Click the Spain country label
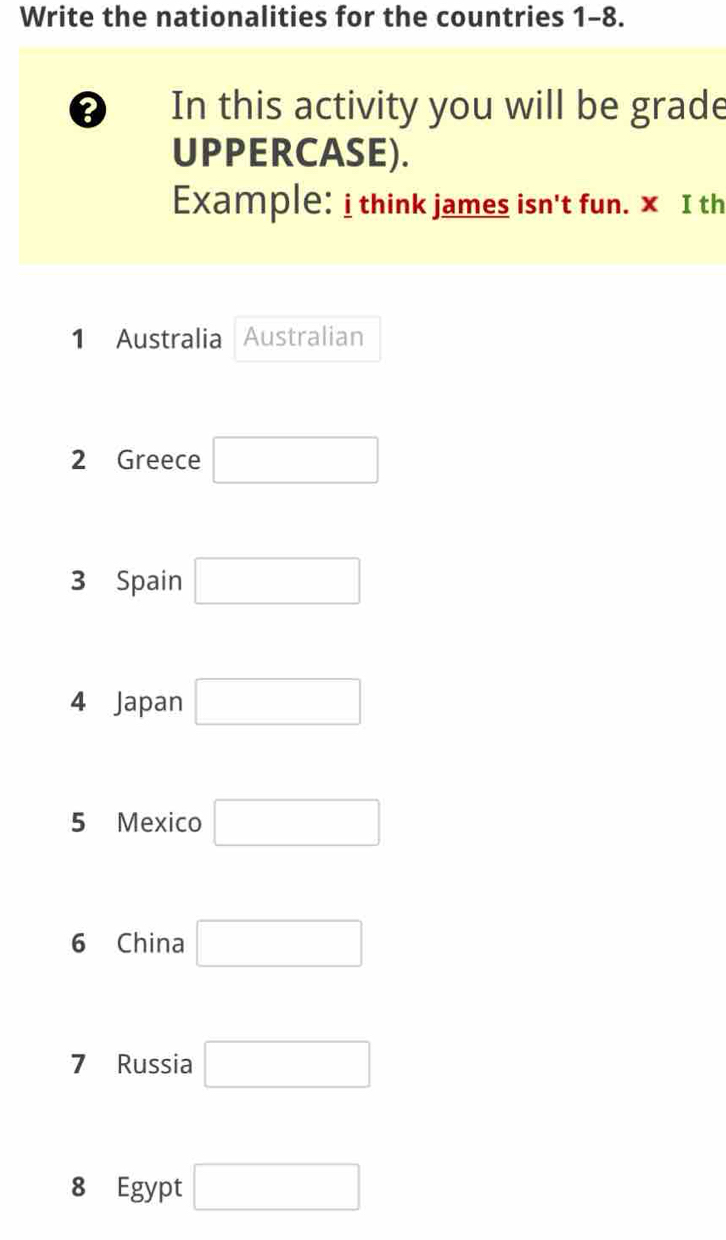Image resolution: width=726 pixels, height=1240 pixels. 148,580
